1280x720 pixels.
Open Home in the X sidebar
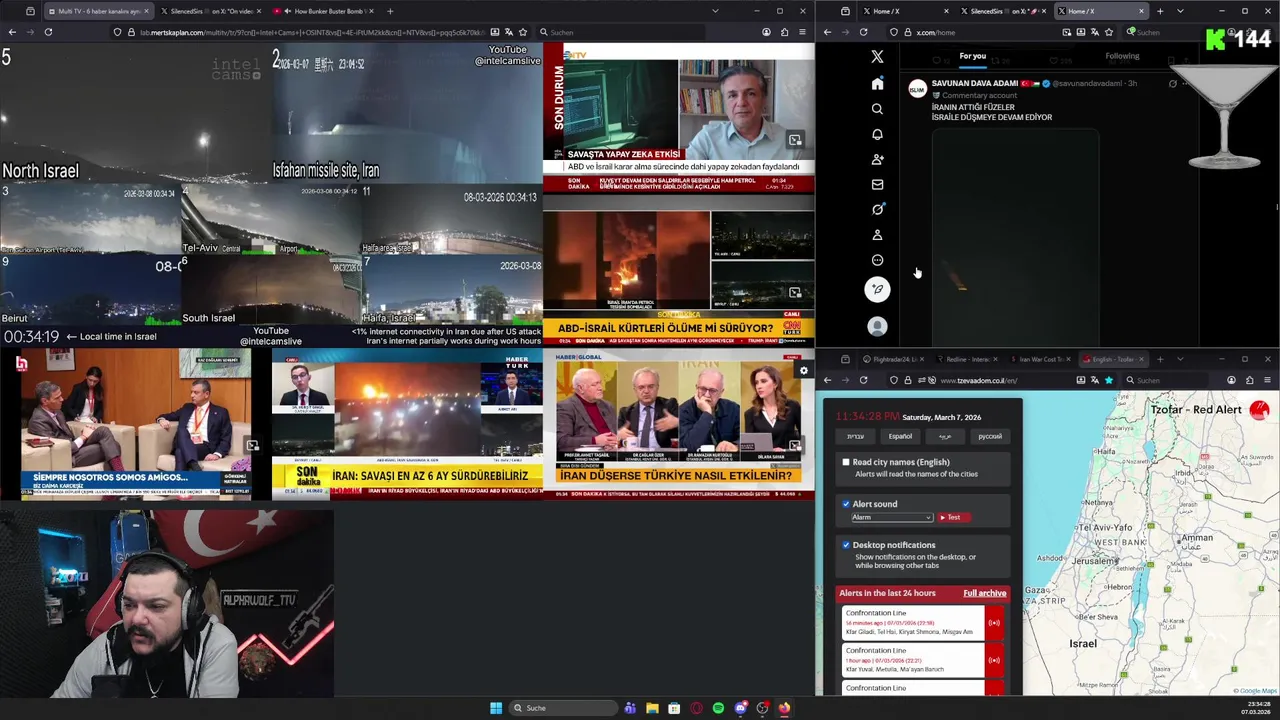877,84
